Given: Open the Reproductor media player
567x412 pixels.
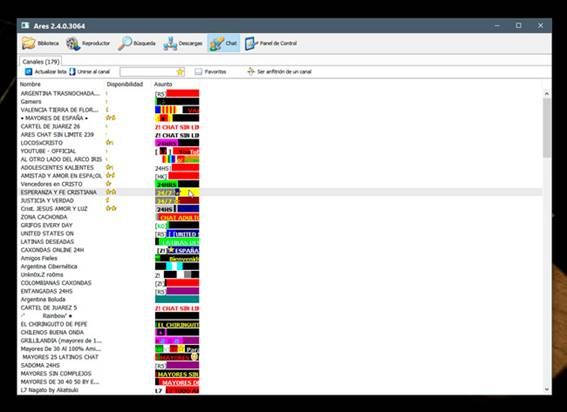Looking at the screenshot, I should tap(88, 43).
